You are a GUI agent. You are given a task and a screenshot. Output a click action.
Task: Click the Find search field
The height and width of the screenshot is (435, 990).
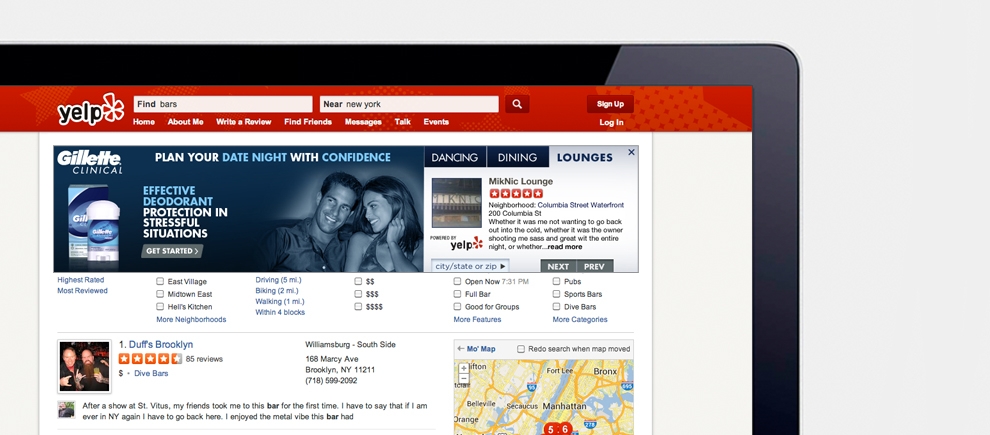223,104
